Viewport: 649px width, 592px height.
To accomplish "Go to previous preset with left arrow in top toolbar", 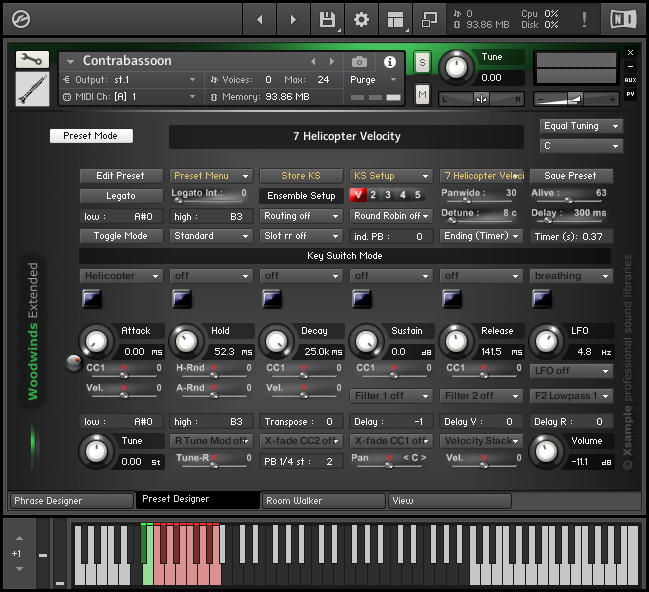I will tap(260, 19).
